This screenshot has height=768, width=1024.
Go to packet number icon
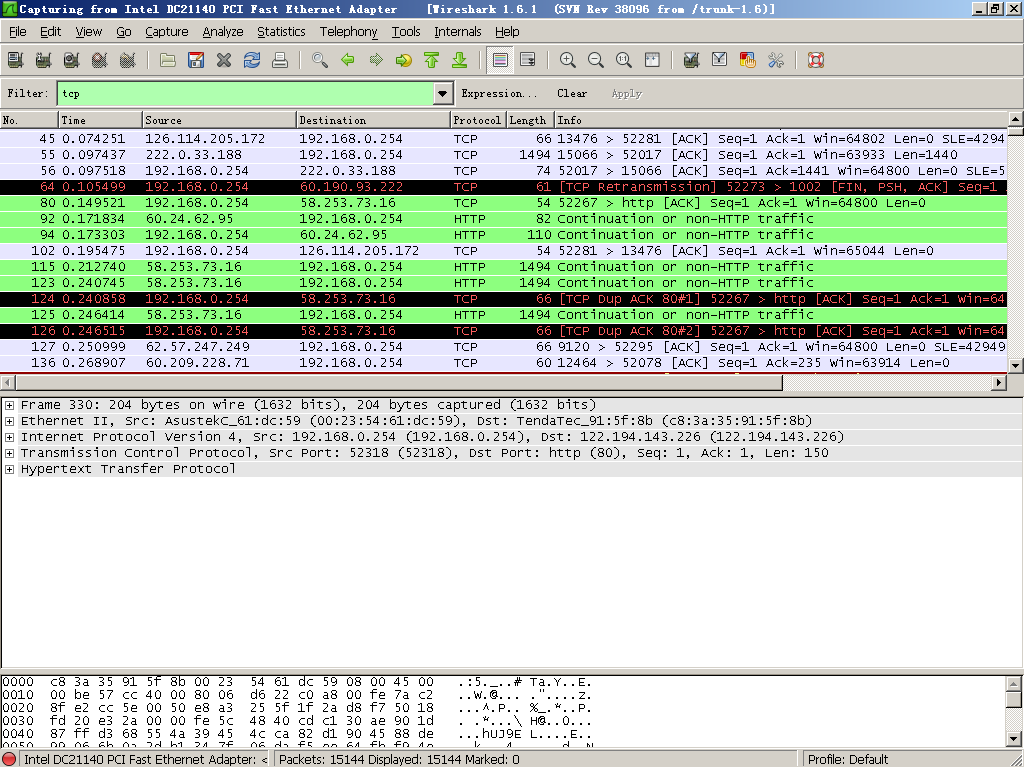pyautogui.click(x=404, y=60)
